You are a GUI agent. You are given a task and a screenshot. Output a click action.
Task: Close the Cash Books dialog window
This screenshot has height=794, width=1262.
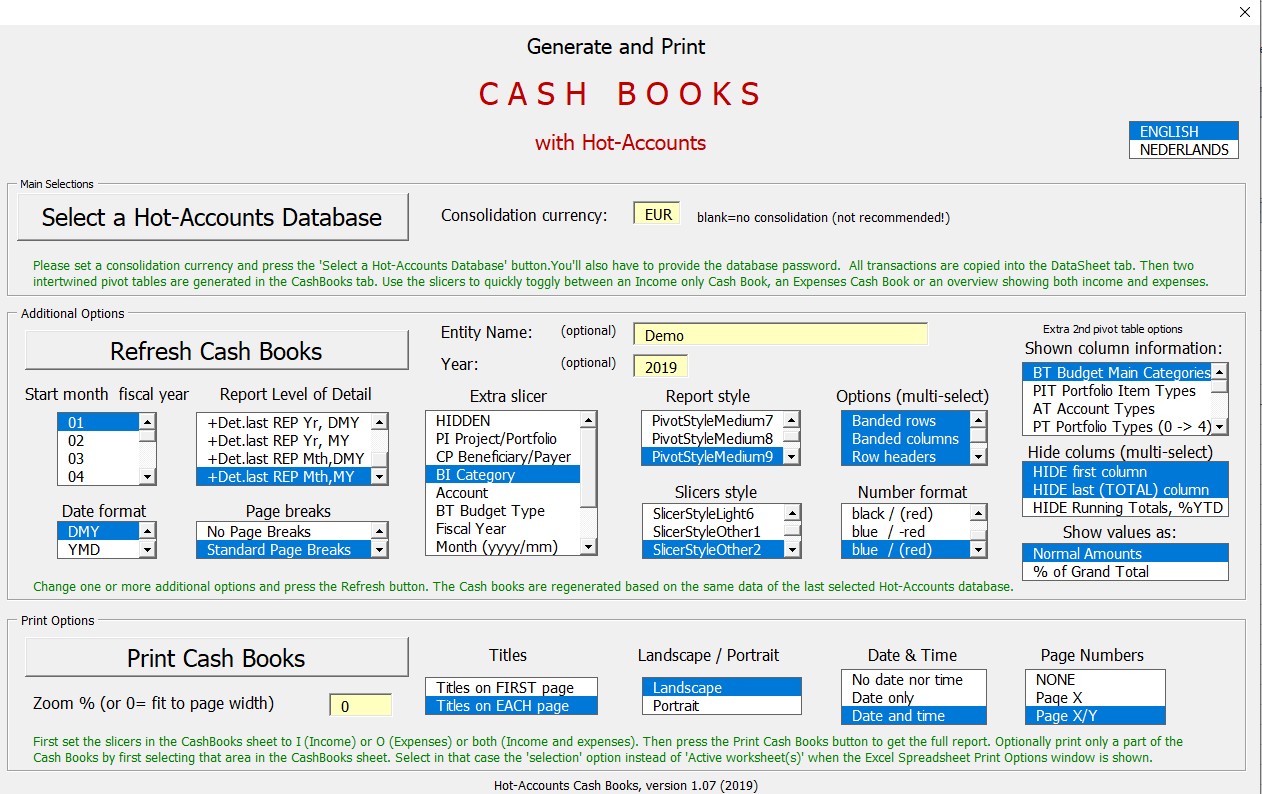point(1245,13)
